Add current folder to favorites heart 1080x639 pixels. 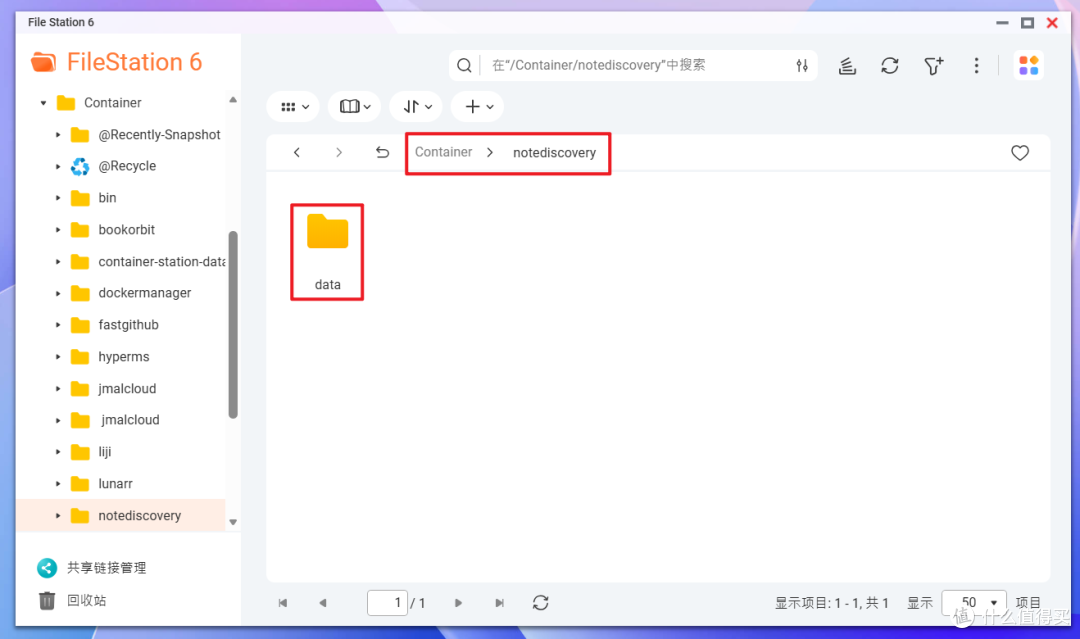(1020, 152)
